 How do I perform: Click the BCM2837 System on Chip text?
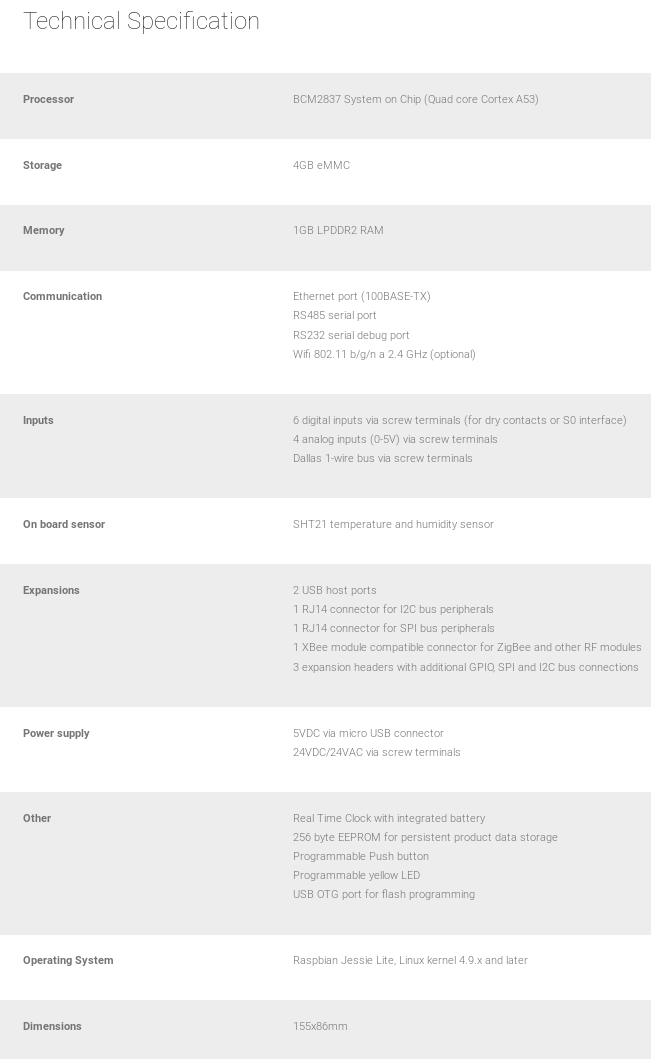pos(415,99)
